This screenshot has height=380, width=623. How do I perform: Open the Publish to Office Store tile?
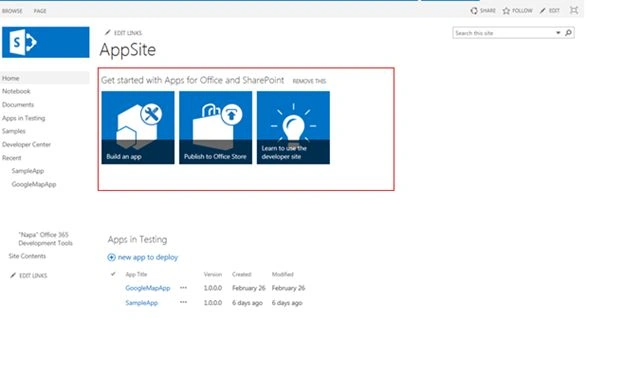(x=215, y=128)
